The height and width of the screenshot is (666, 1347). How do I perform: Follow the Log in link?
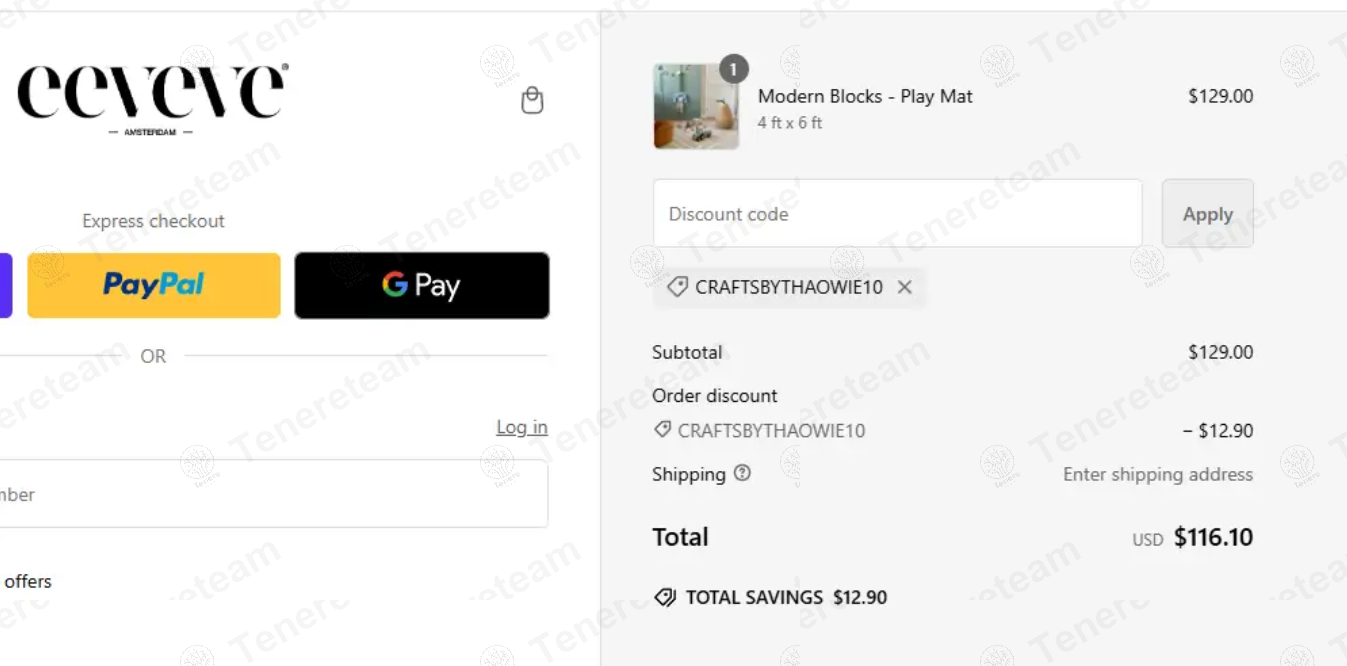(x=522, y=427)
